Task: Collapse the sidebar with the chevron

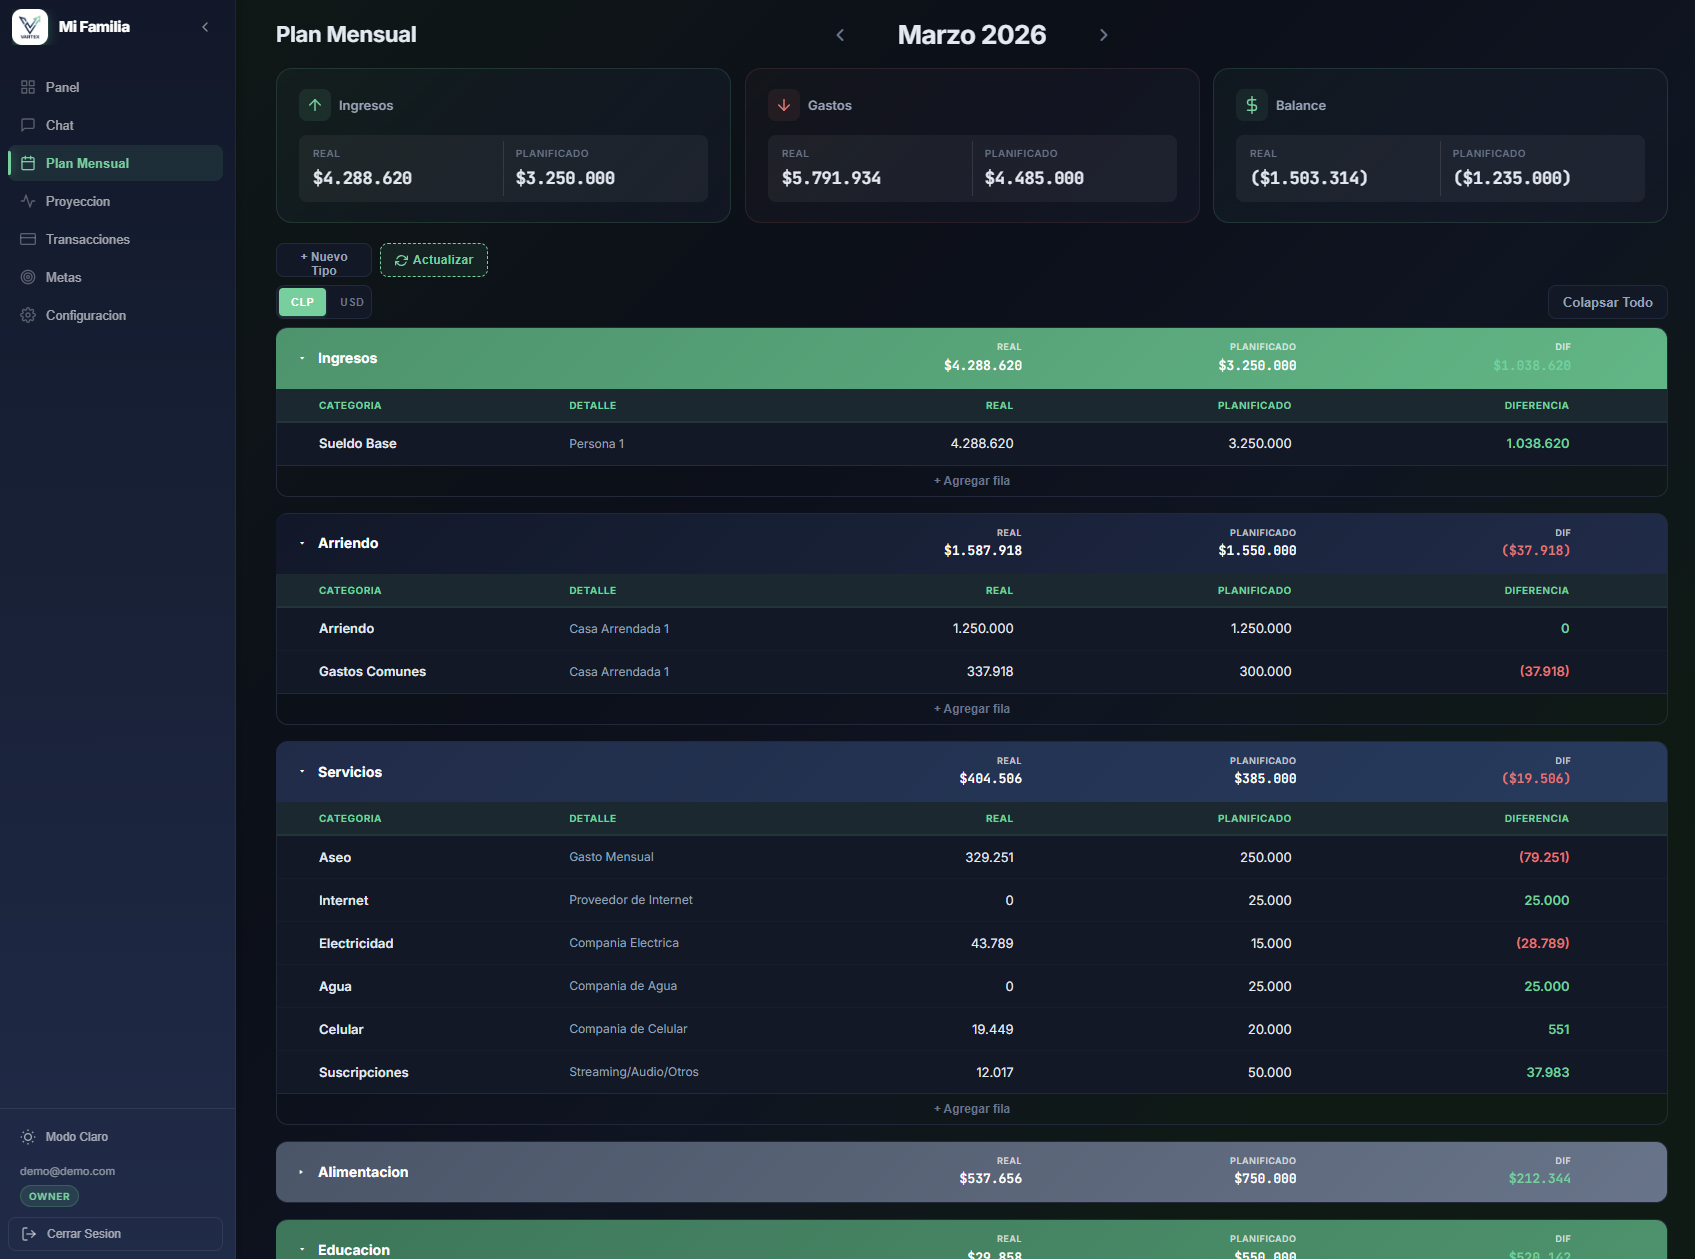Action: [x=205, y=27]
